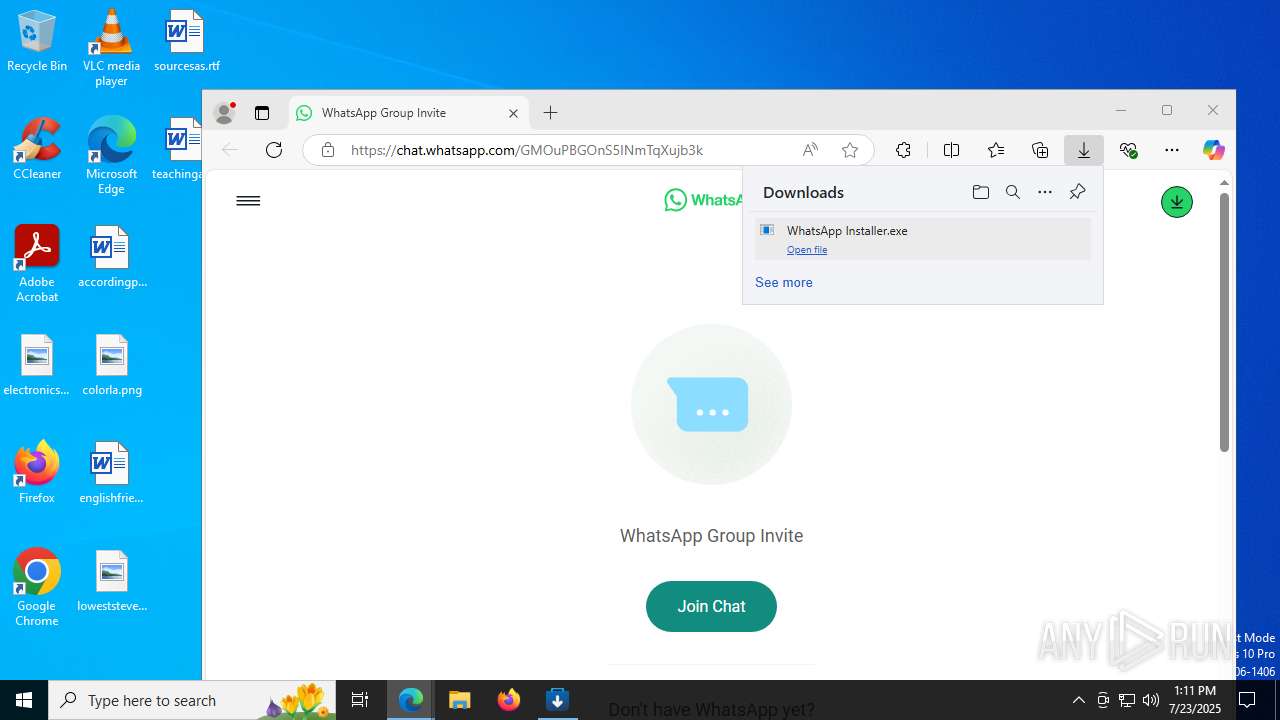1280x720 pixels.
Task: Open the Windows Start menu
Action: 24,700
